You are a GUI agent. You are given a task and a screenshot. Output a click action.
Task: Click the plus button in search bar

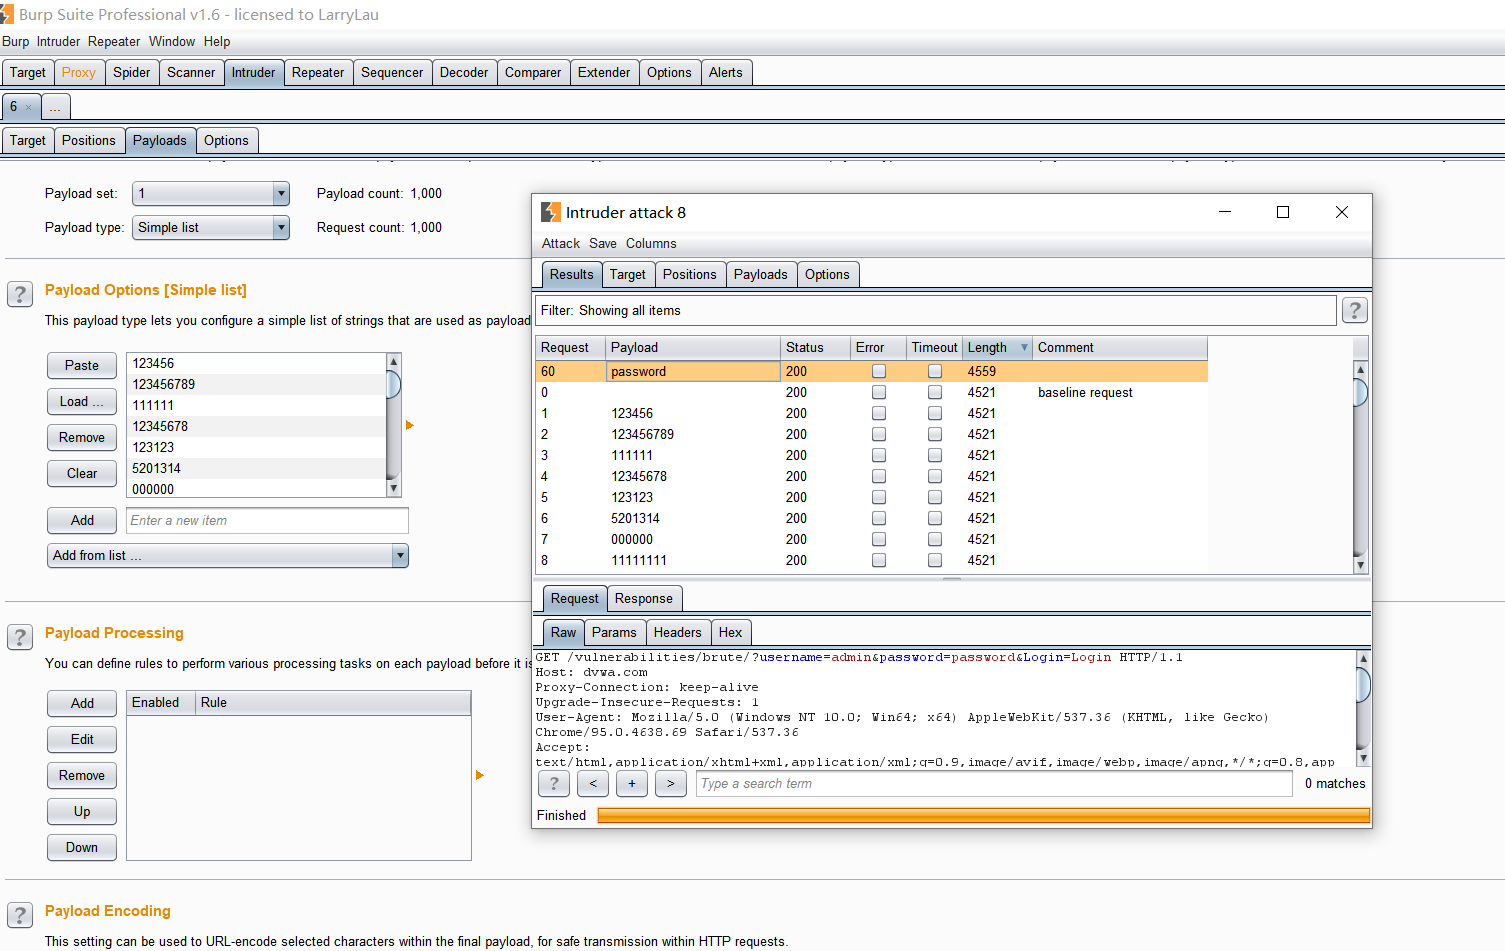point(632,784)
